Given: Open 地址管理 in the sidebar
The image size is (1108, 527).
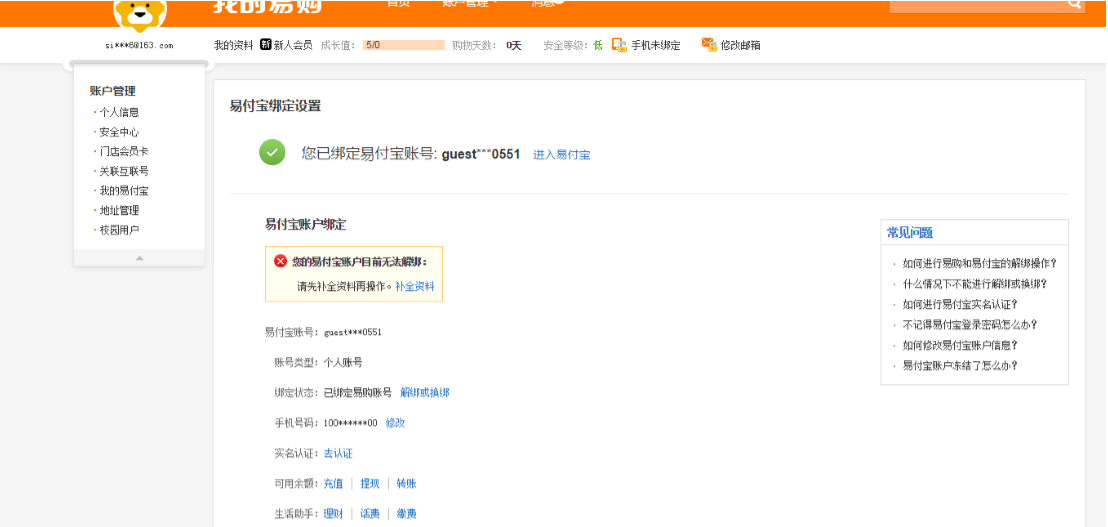Looking at the screenshot, I should pos(119,211).
